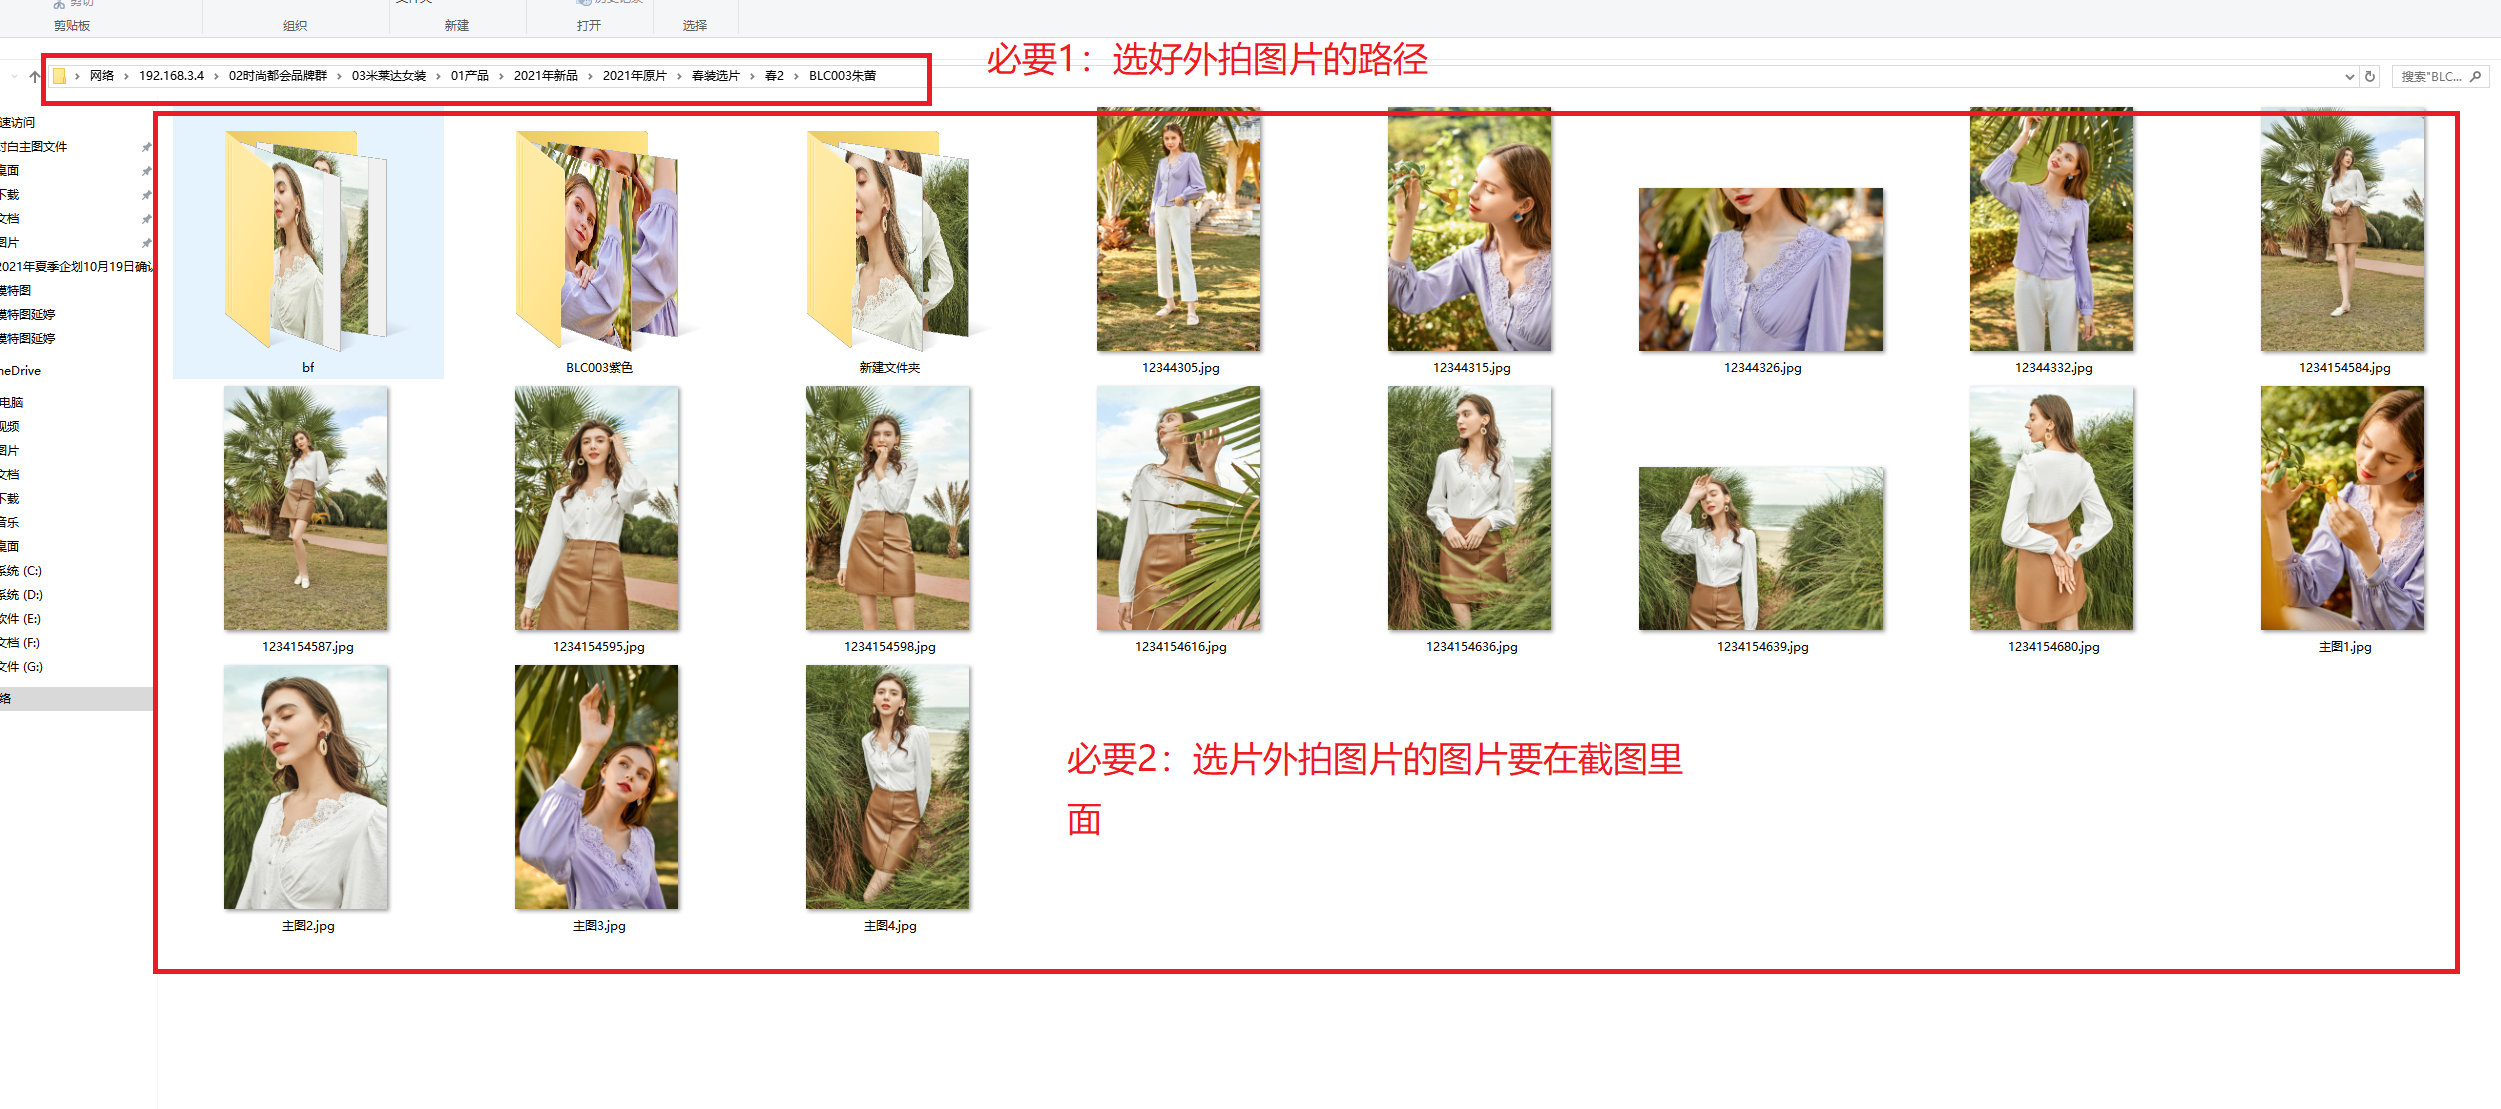The width and height of the screenshot is (2501, 1109).
Task: Open address bar history dropdown arrow
Action: (x=2349, y=76)
